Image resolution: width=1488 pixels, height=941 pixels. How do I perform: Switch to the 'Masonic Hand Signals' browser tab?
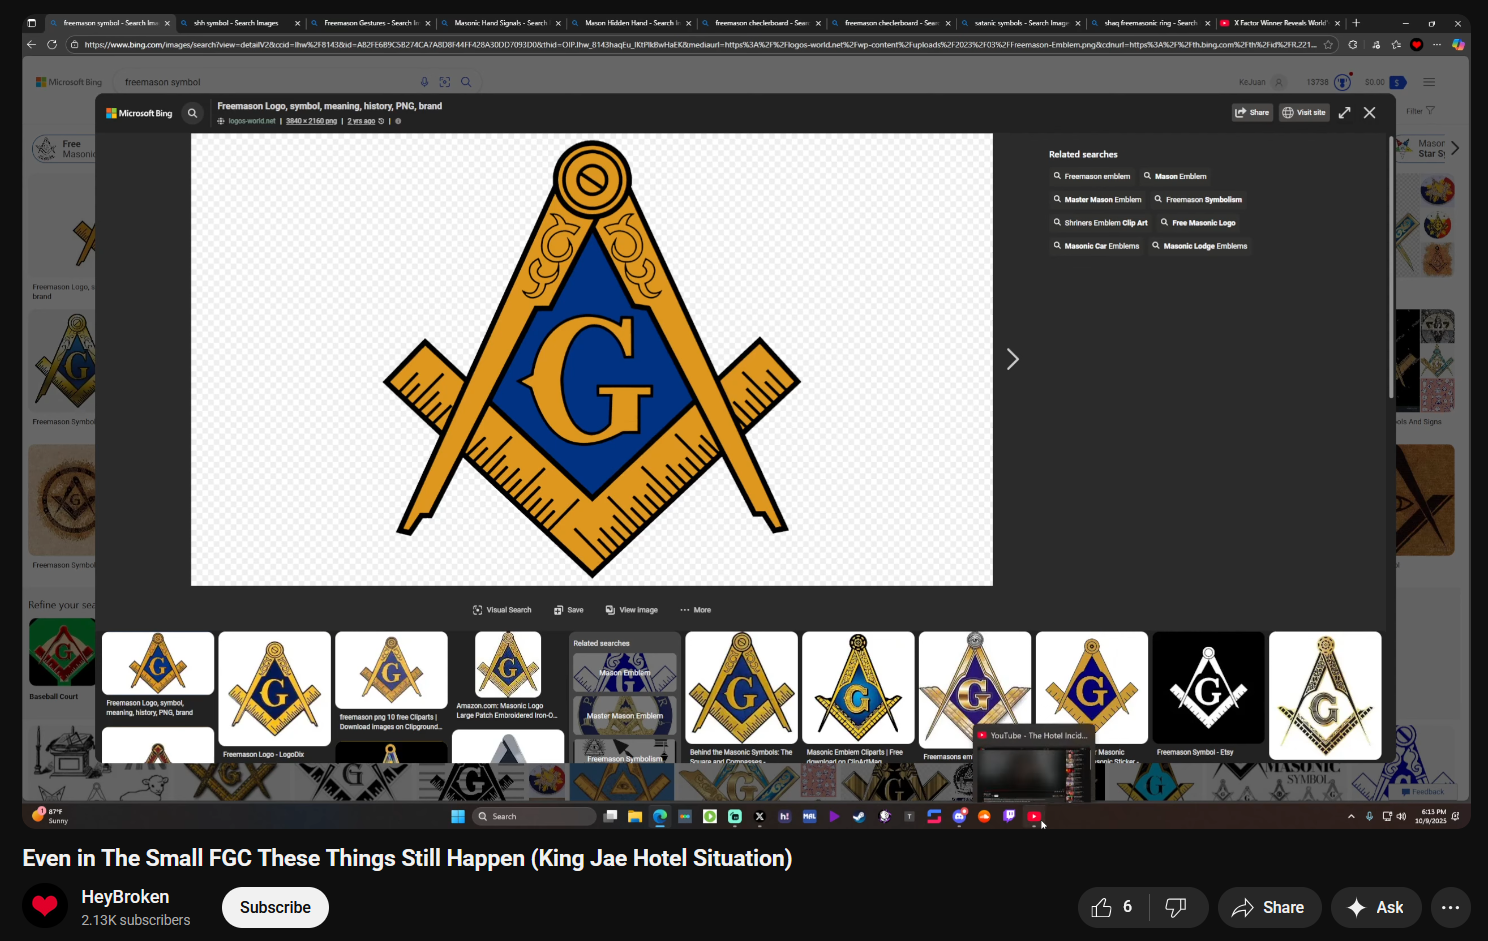pyautogui.click(x=500, y=23)
